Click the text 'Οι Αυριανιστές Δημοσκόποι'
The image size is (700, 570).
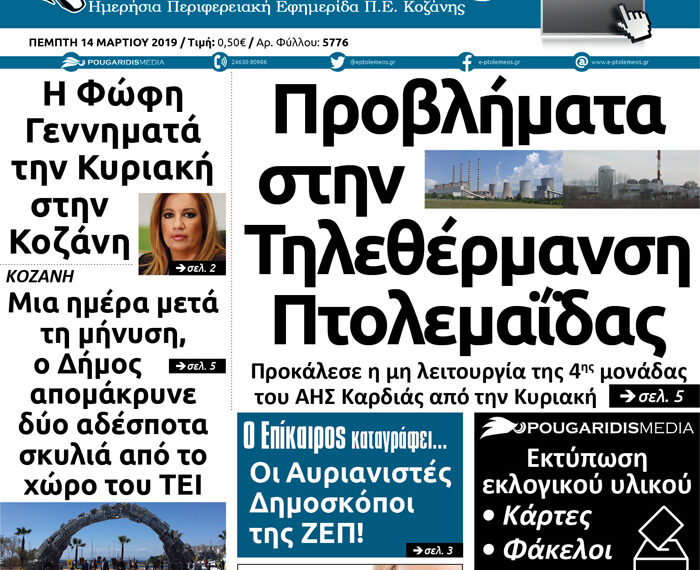point(350,489)
